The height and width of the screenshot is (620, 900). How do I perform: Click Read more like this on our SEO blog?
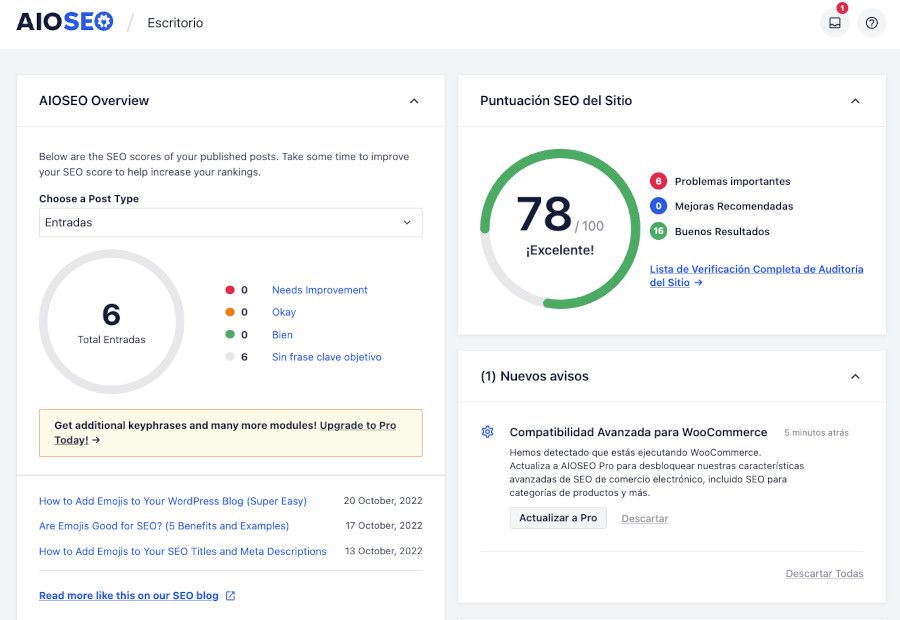(129, 596)
